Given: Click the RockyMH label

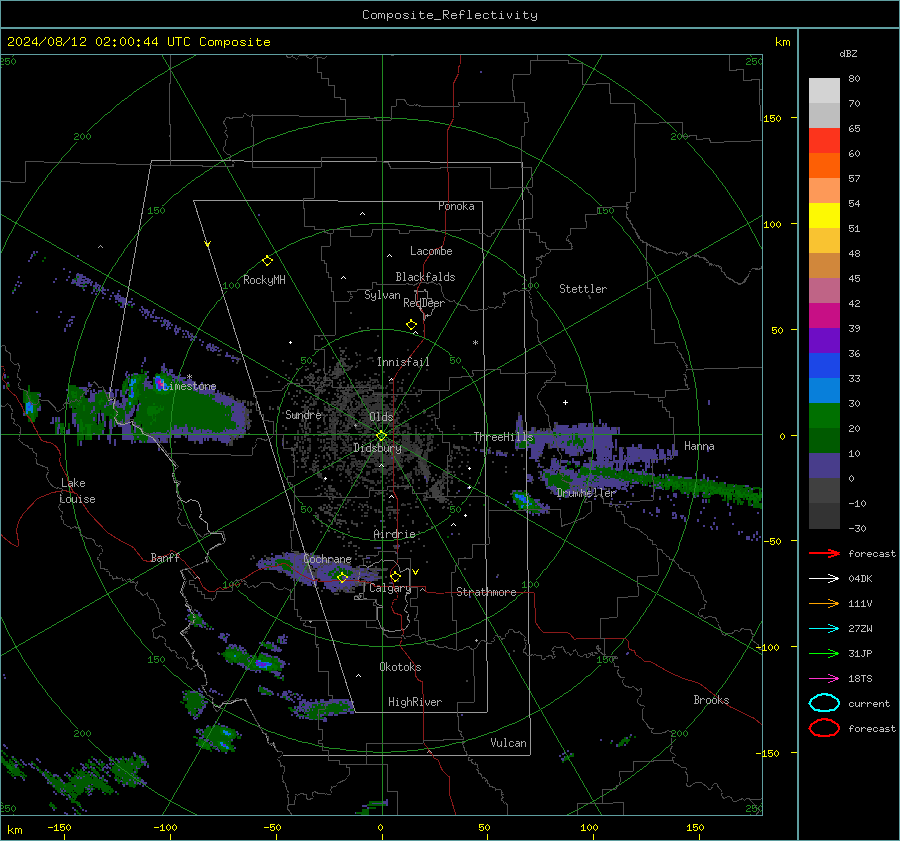Looking at the screenshot, I should [x=264, y=280].
